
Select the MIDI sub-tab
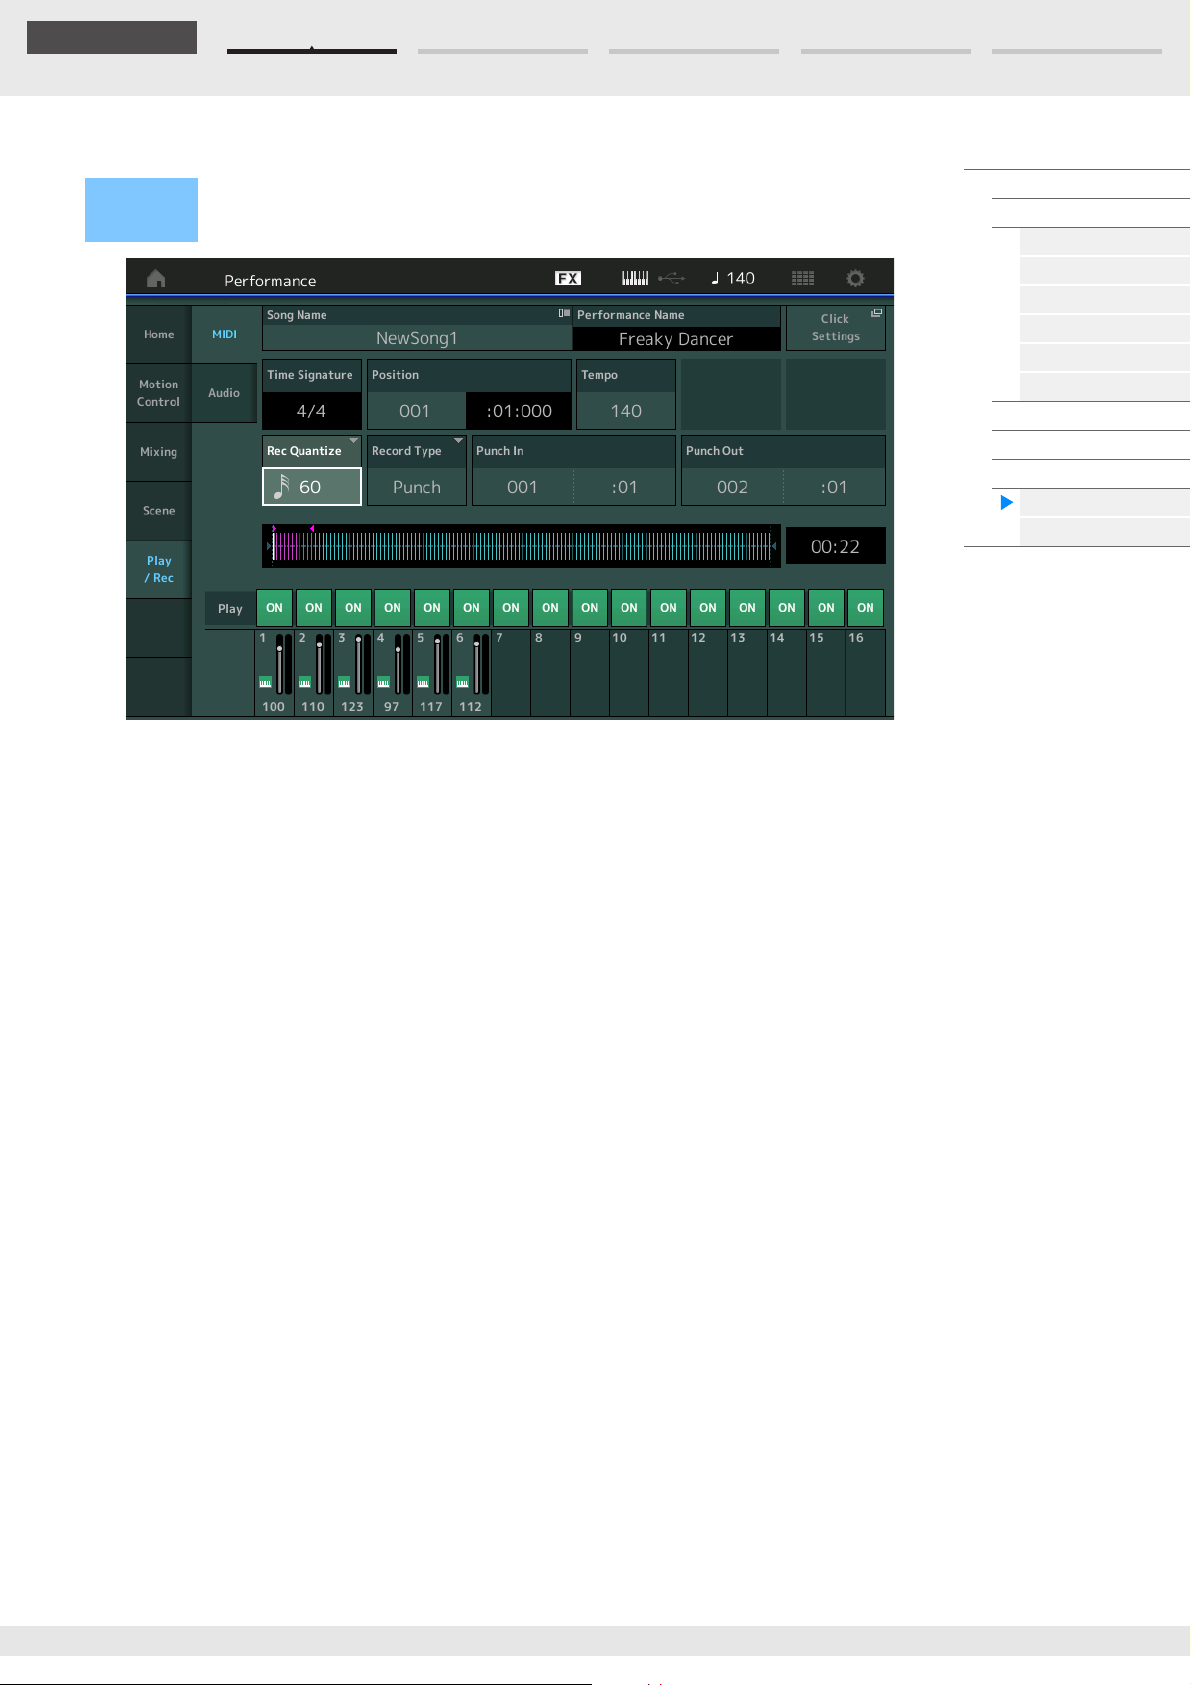(x=224, y=335)
